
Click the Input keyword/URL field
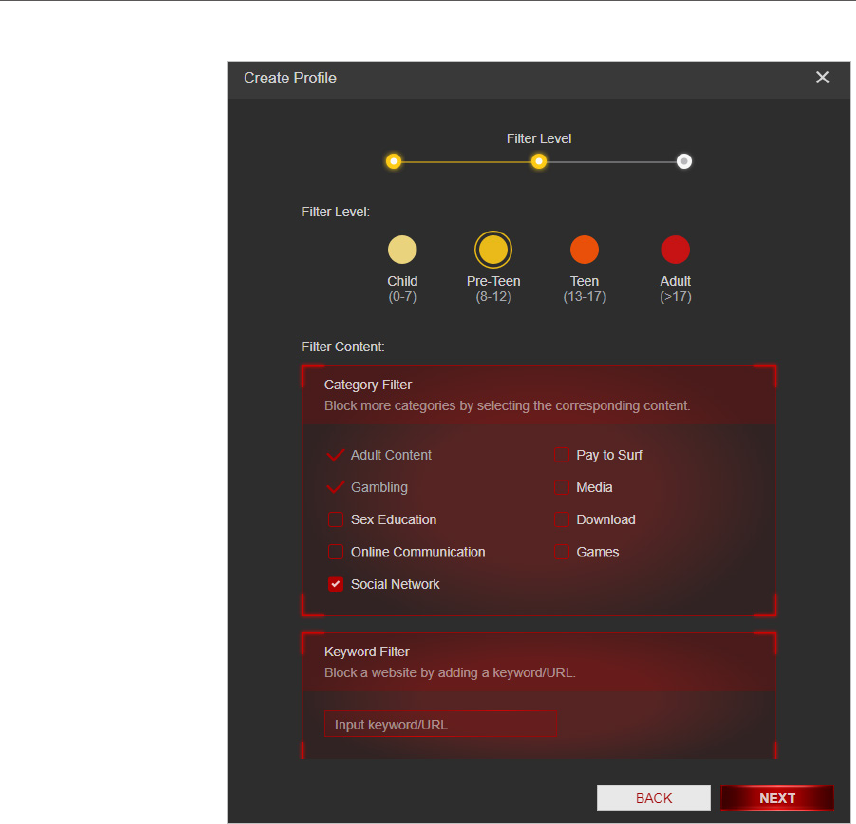(440, 724)
